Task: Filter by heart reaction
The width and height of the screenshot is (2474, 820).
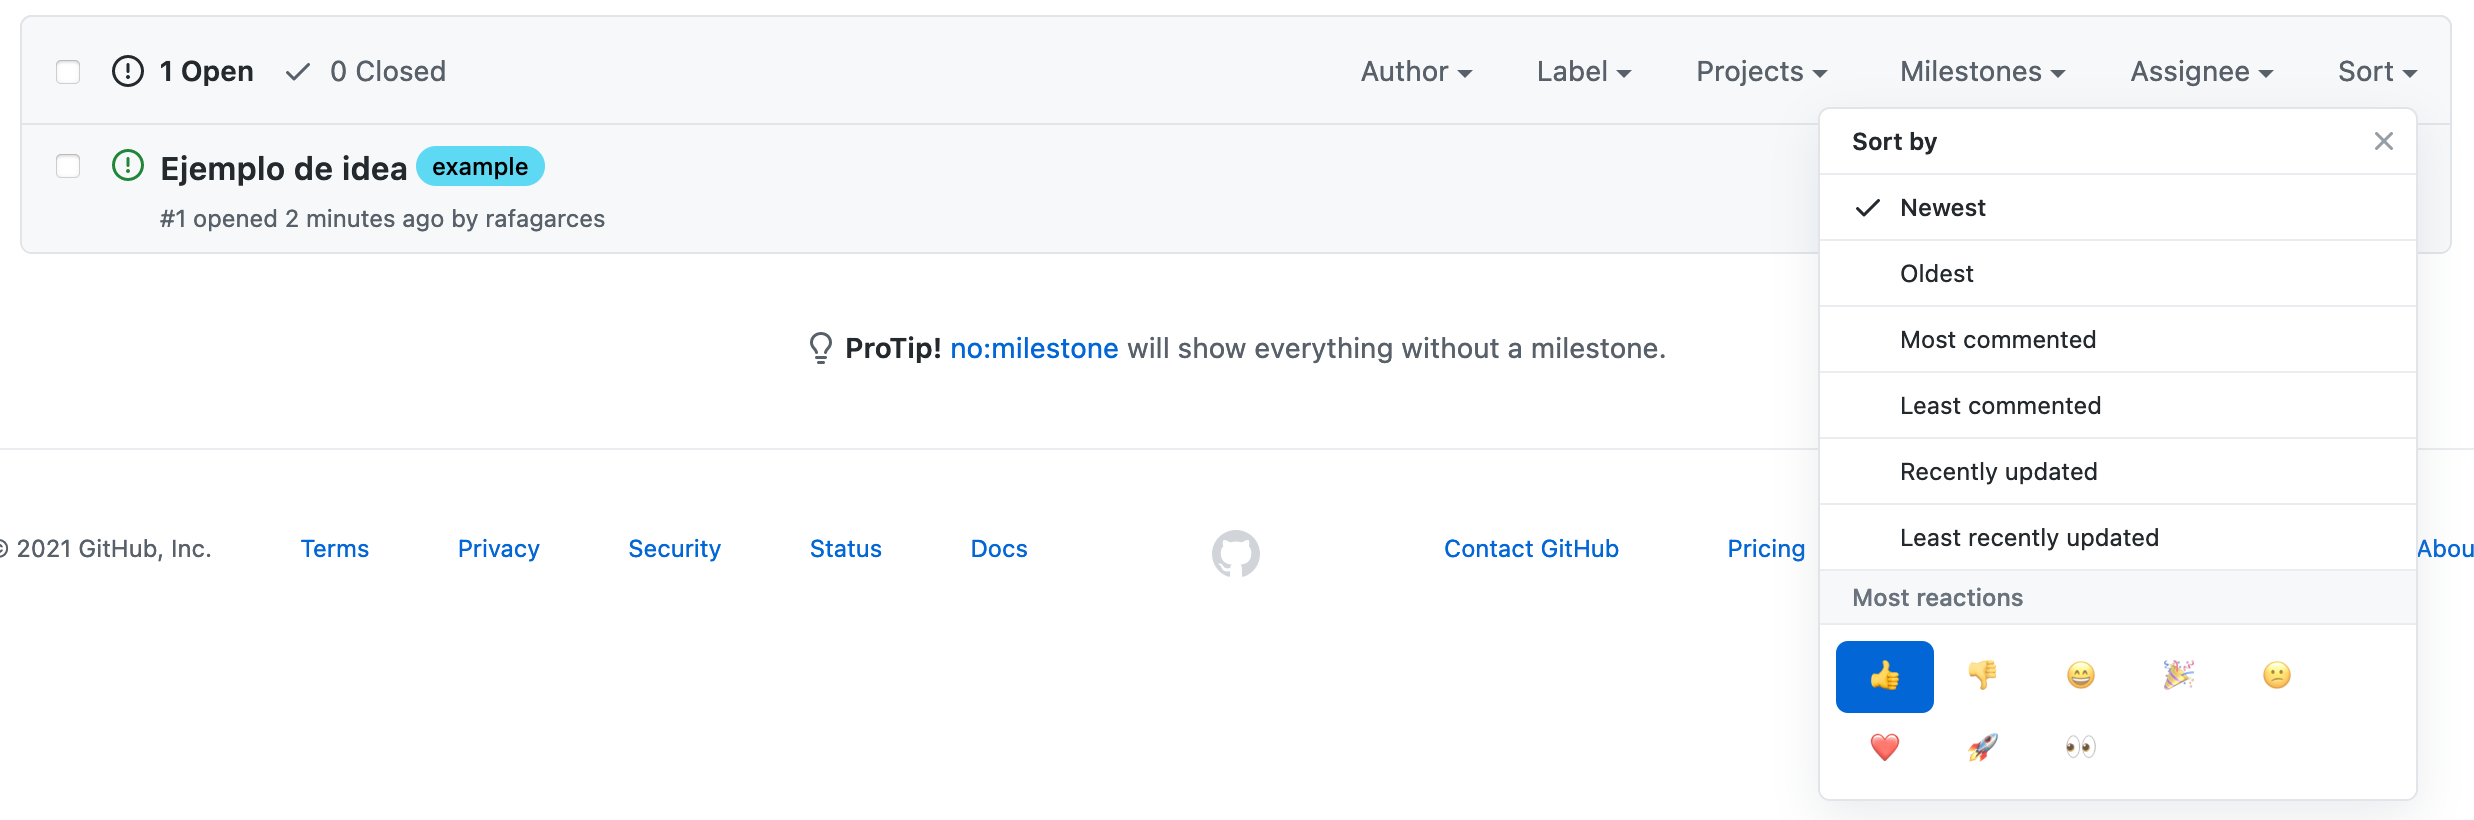Action: pos(1884,747)
